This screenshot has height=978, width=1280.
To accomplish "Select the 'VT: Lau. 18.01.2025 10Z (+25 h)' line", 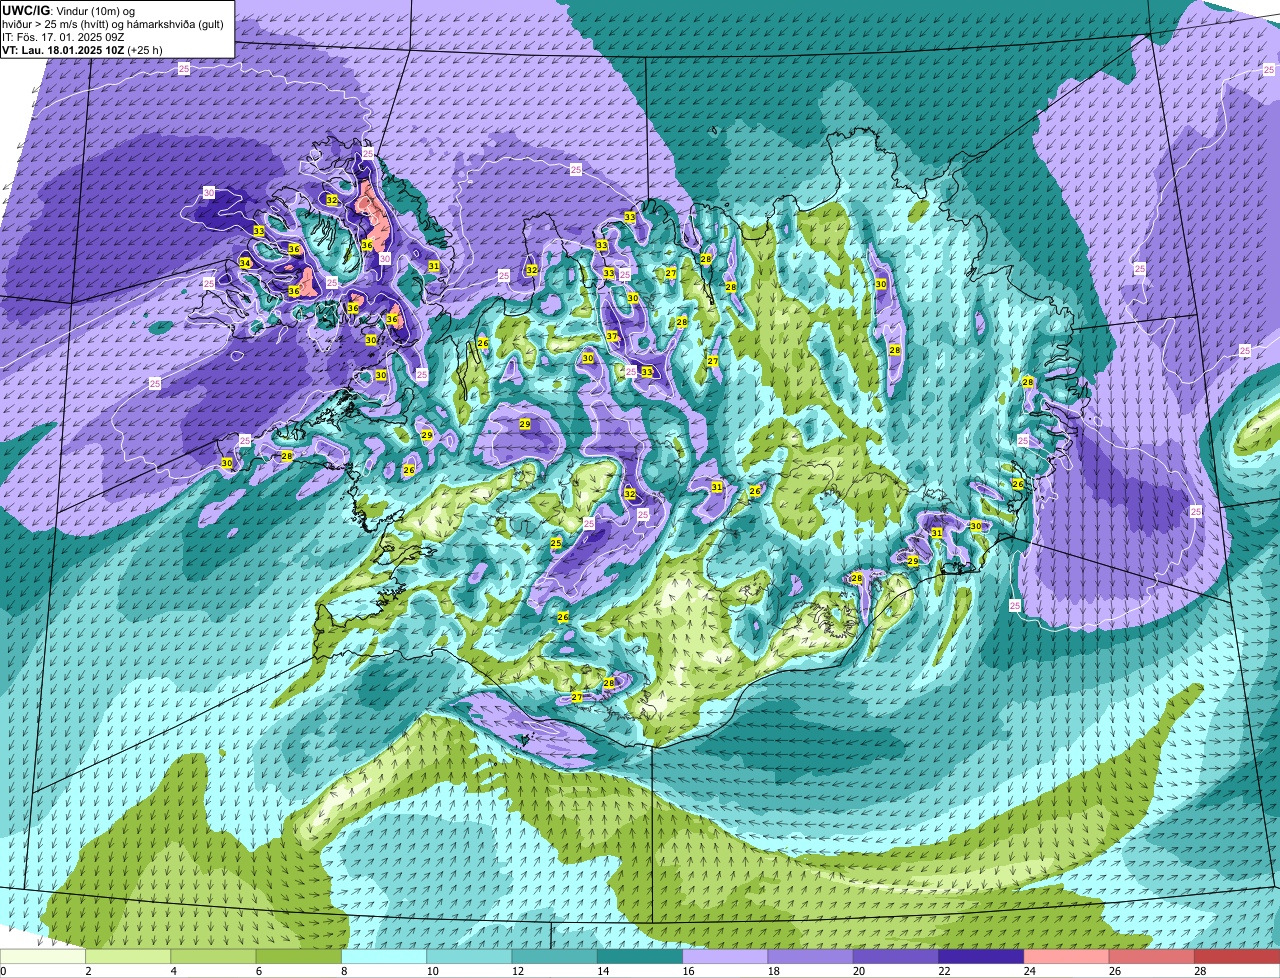I will [x=82, y=50].
